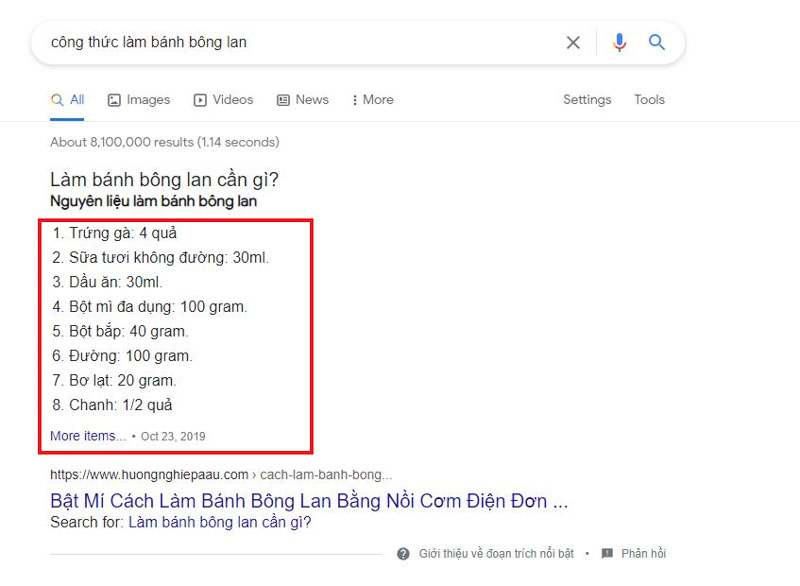This screenshot has height=586, width=800.
Task: Click the question mark icon near featured snippet info
Action: coord(404,552)
